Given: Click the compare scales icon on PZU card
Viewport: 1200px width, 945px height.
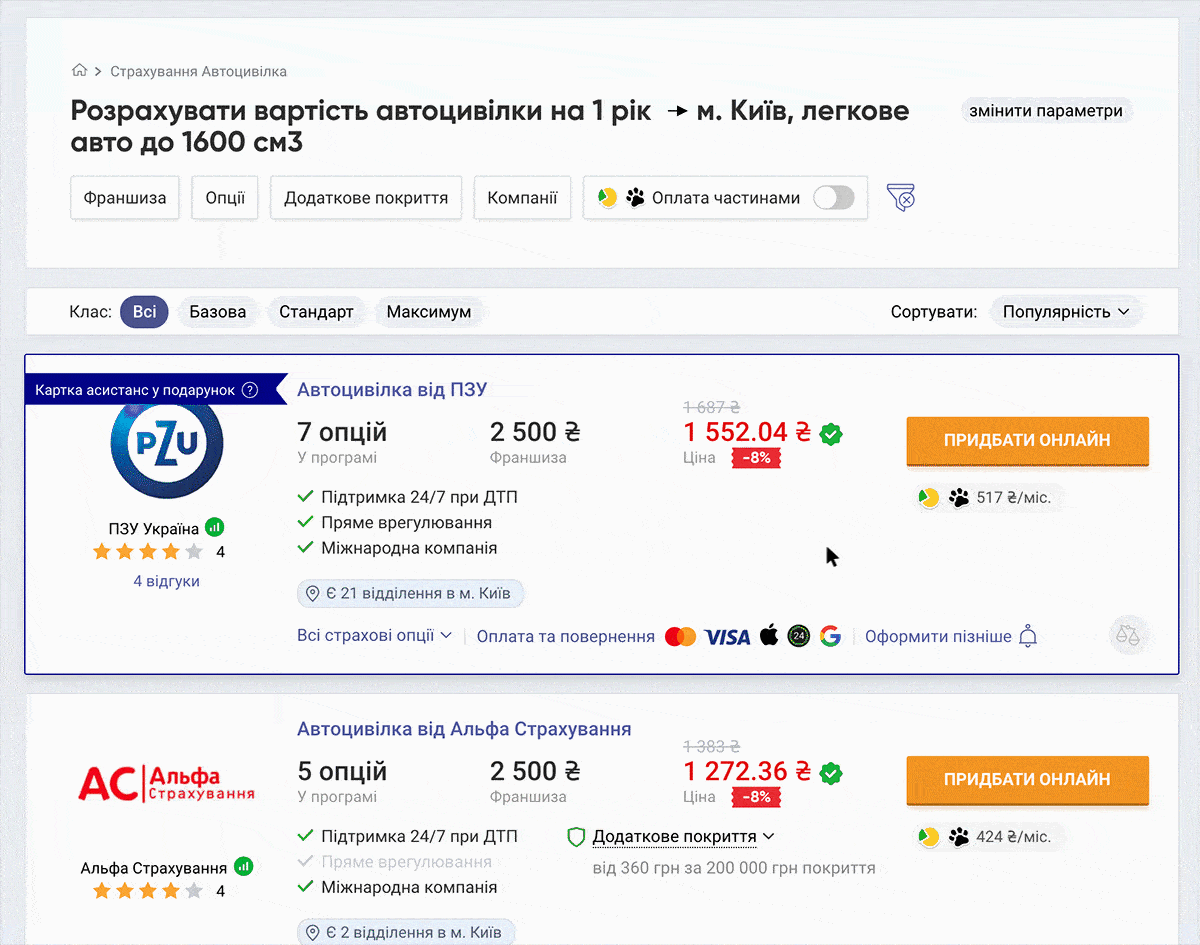Looking at the screenshot, I should pos(1129,635).
